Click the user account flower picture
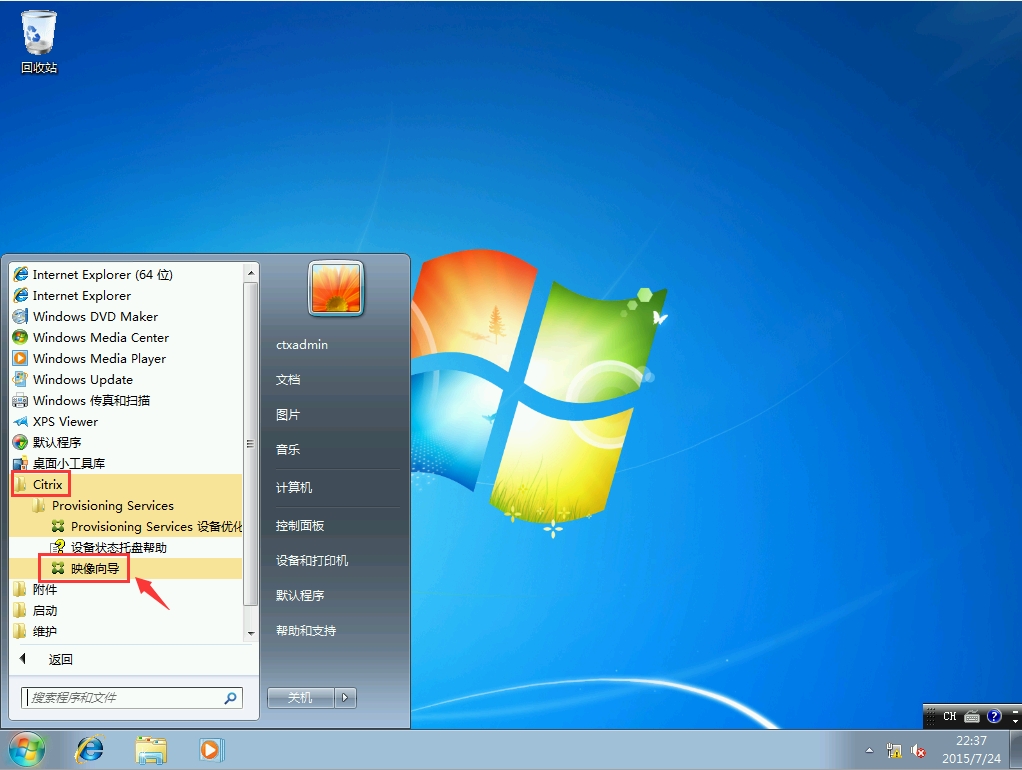This screenshot has height=770, width=1022. click(336, 288)
